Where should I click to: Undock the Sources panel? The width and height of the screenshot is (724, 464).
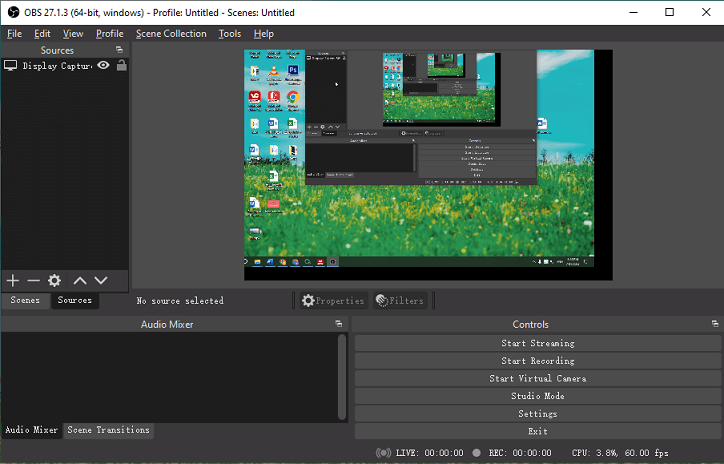click(x=120, y=49)
